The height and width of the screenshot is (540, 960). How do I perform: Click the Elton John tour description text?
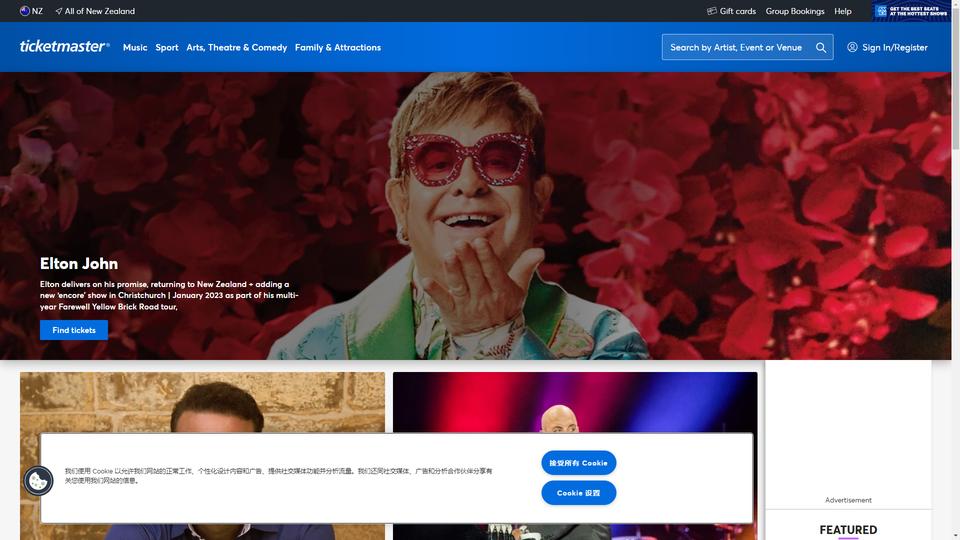point(170,295)
